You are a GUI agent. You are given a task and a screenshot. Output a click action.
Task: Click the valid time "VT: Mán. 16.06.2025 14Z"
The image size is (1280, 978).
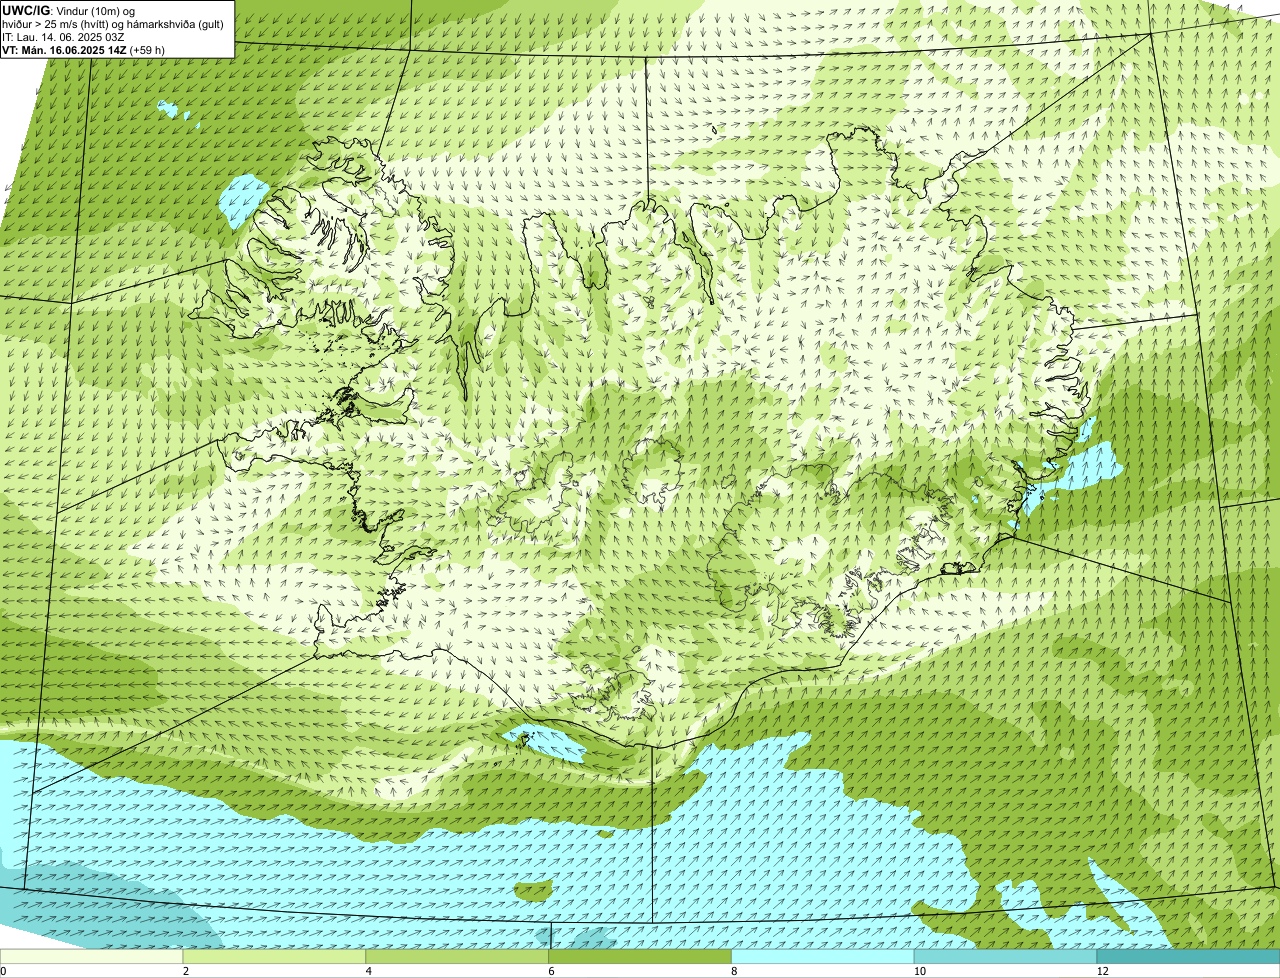64,49
